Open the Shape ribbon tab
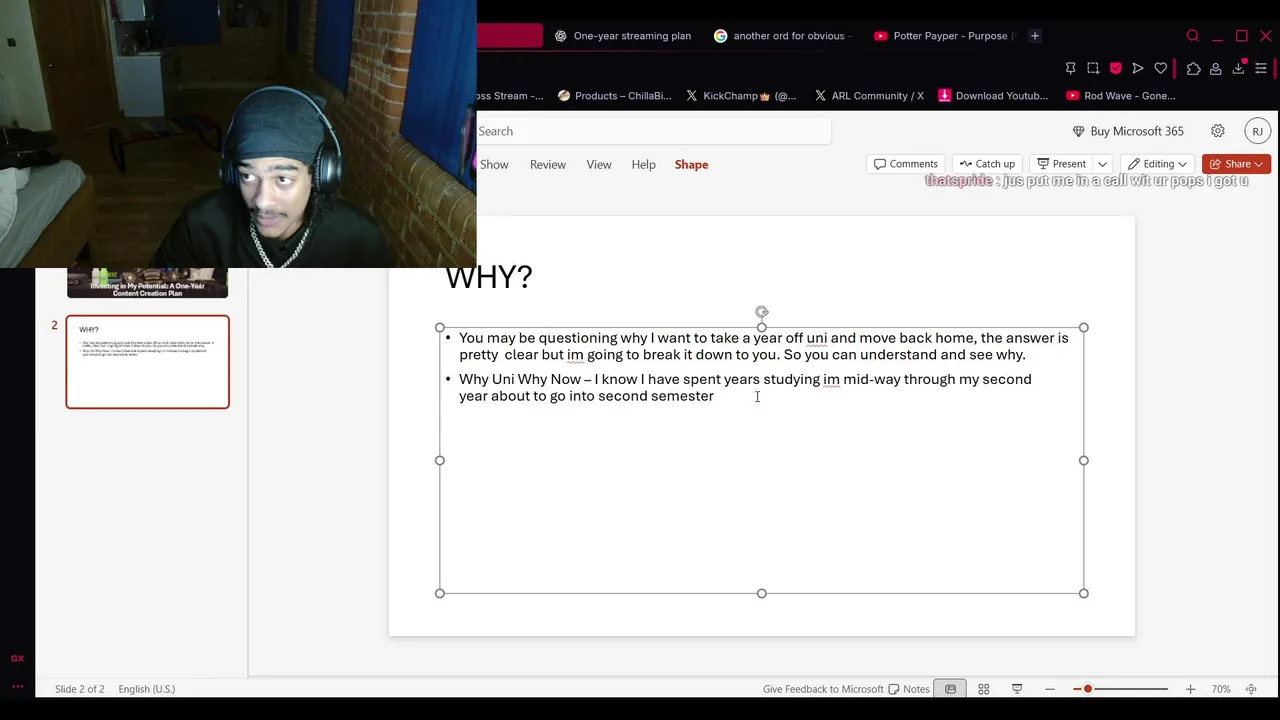This screenshot has height=720, width=1280. 691,165
